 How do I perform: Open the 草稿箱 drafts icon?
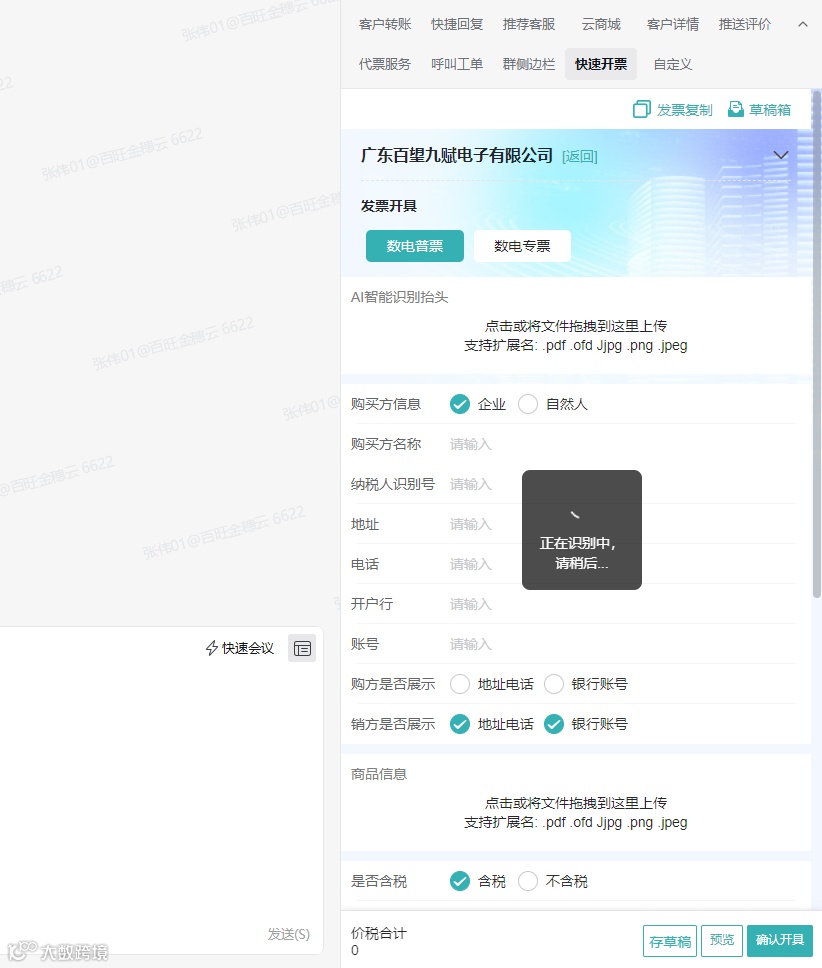(x=735, y=109)
